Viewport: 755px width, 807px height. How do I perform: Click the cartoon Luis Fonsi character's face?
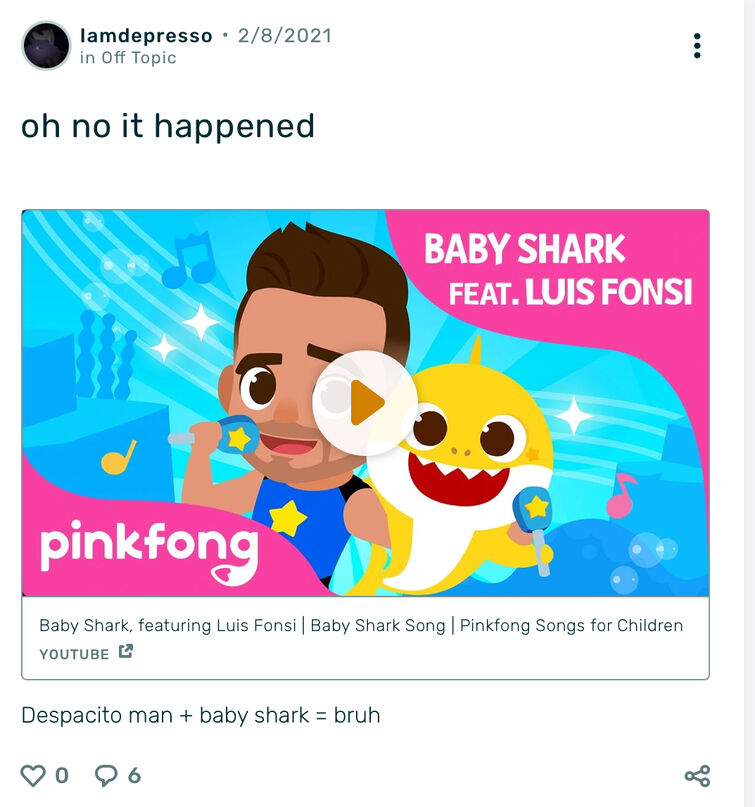click(290, 390)
